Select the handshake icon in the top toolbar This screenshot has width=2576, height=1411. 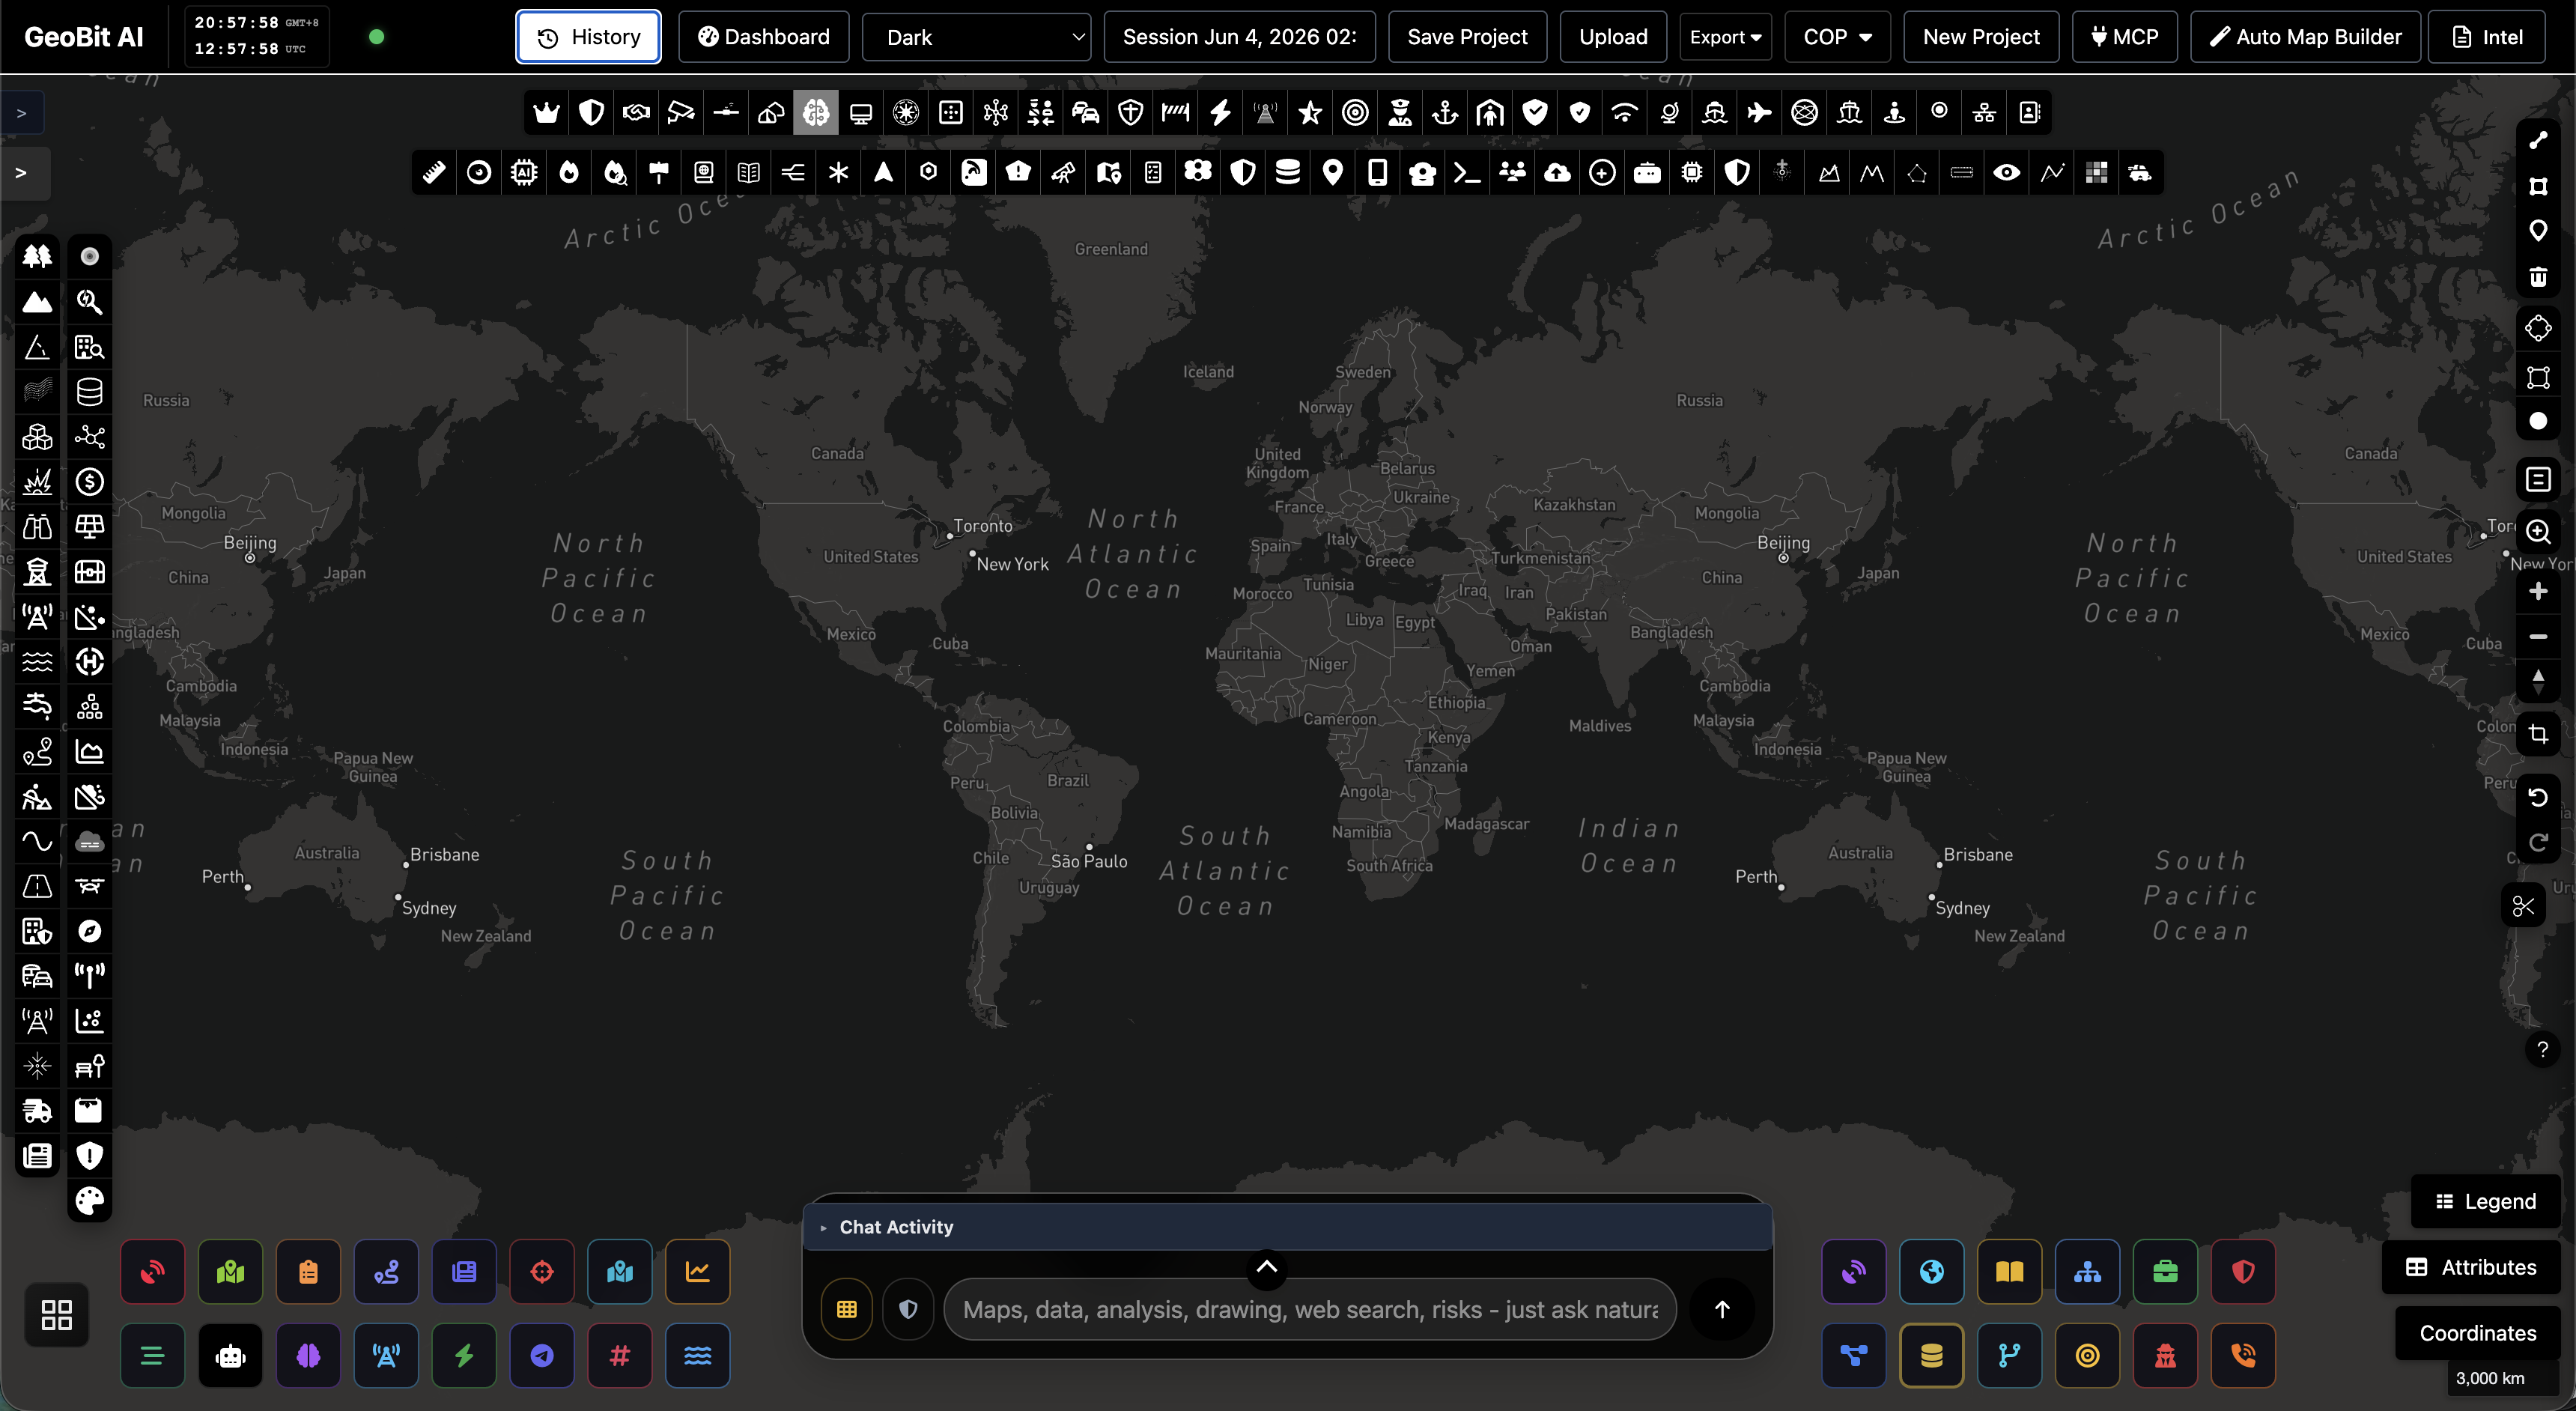tap(636, 113)
